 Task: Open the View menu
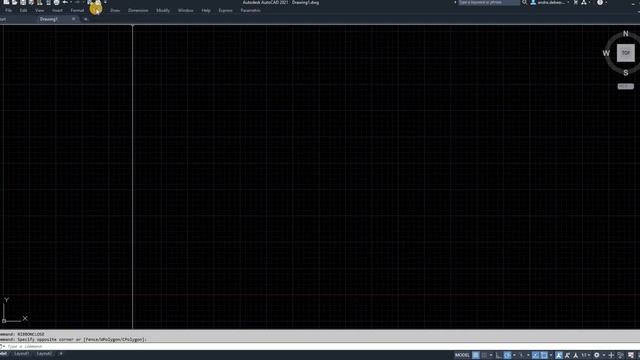39,11
